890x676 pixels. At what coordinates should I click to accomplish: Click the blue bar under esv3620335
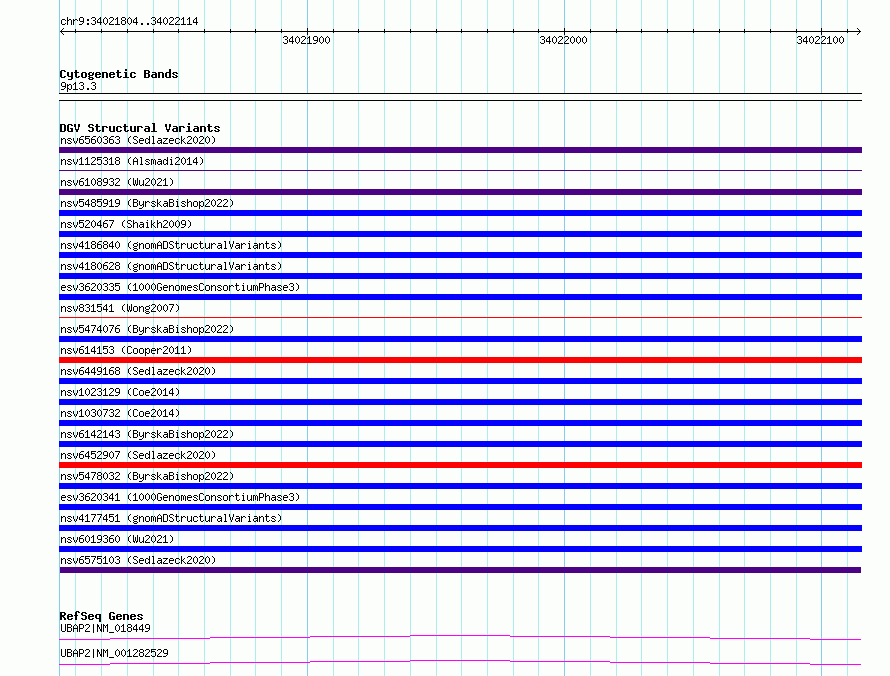coord(460,297)
